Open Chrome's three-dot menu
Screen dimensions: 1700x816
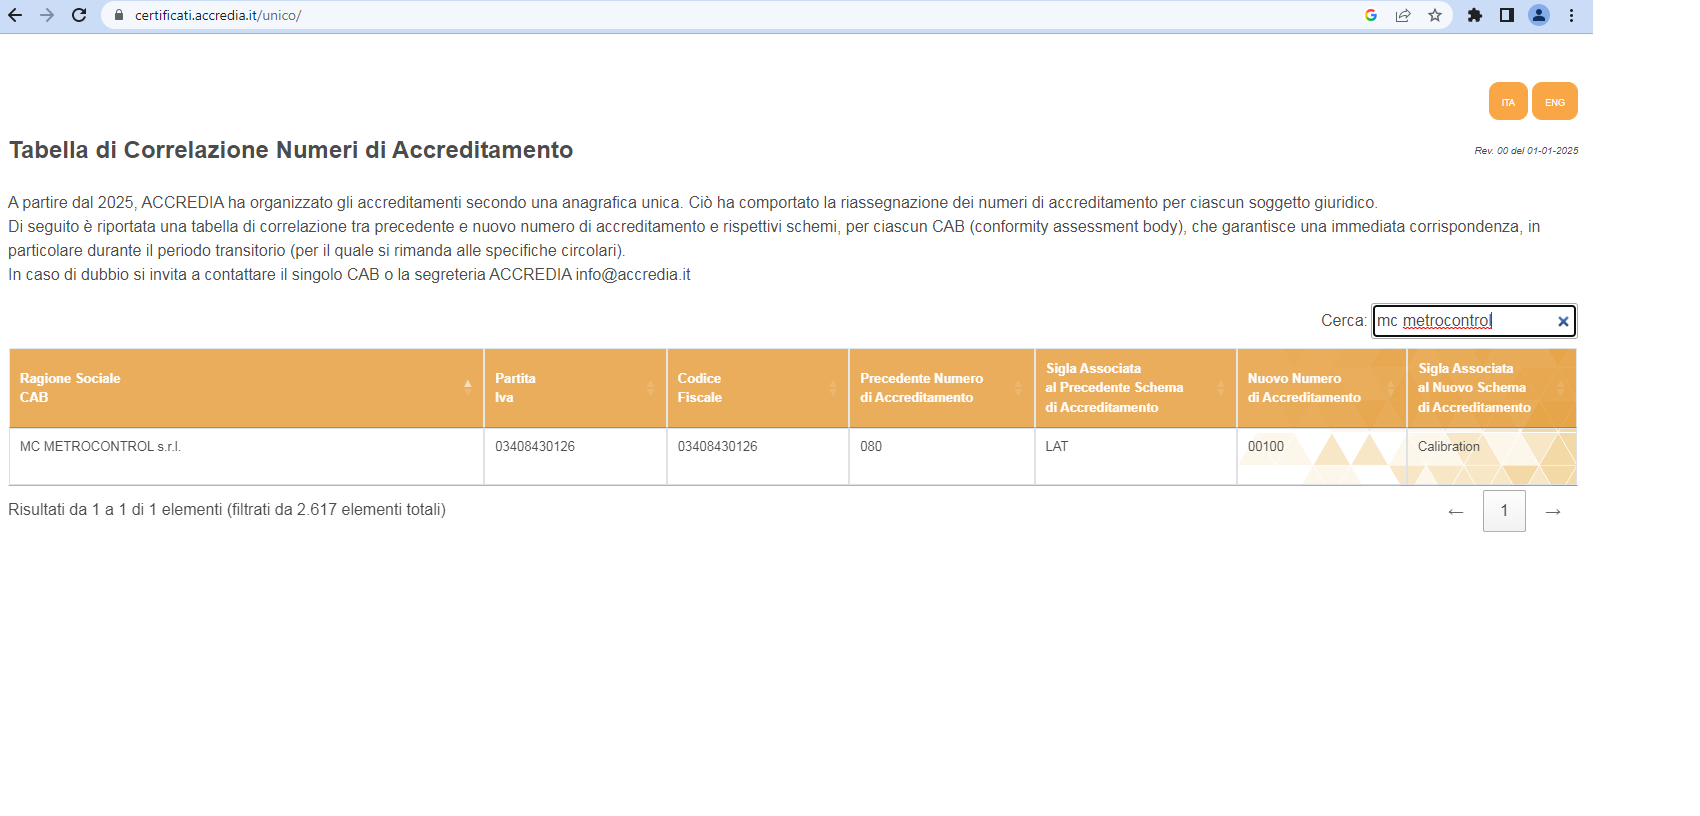click(x=1571, y=15)
